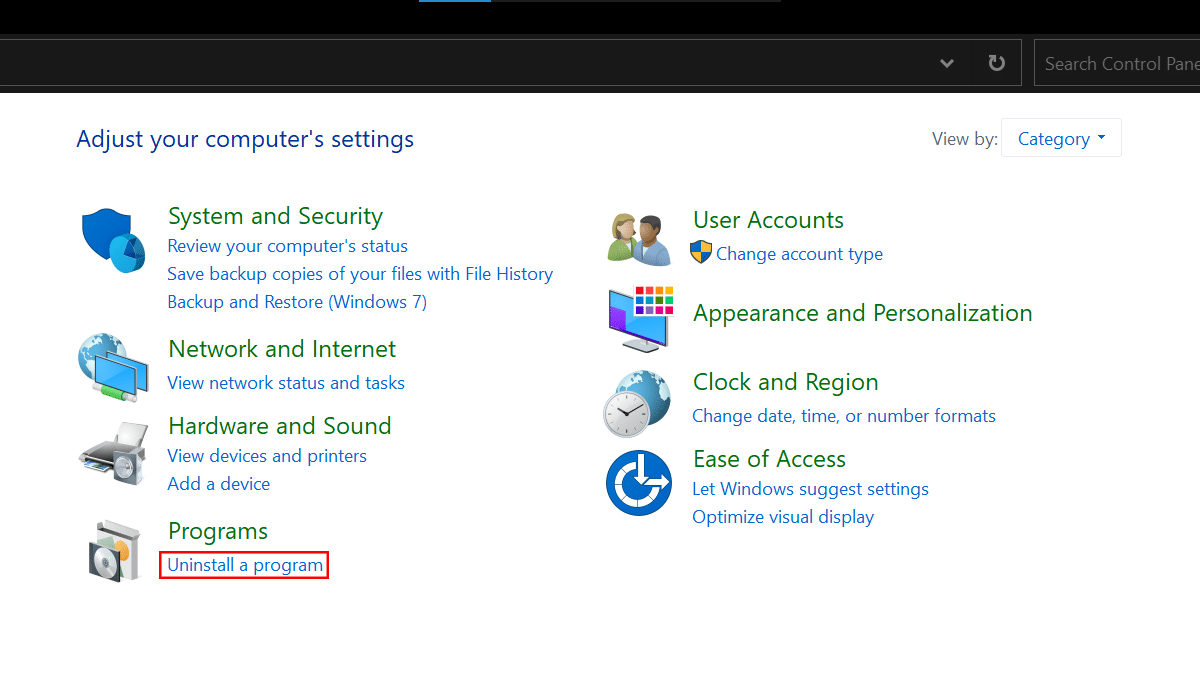This screenshot has height=675, width=1200.
Task: Click Add a device link
Action: (x=219, y=484)
